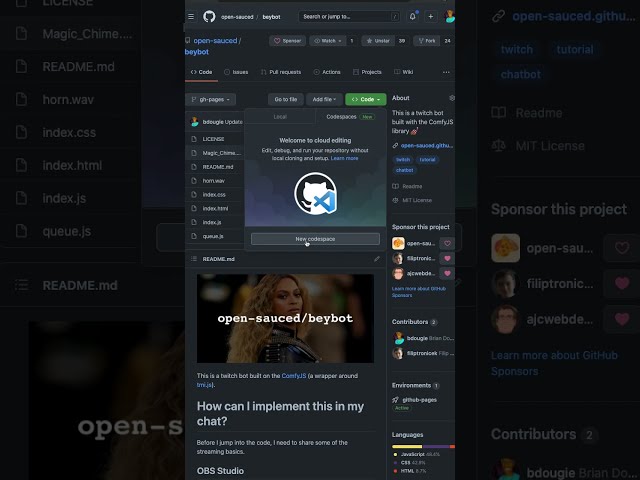
Task: Click the Sponsor heart button
Action: tap(288, 41)
